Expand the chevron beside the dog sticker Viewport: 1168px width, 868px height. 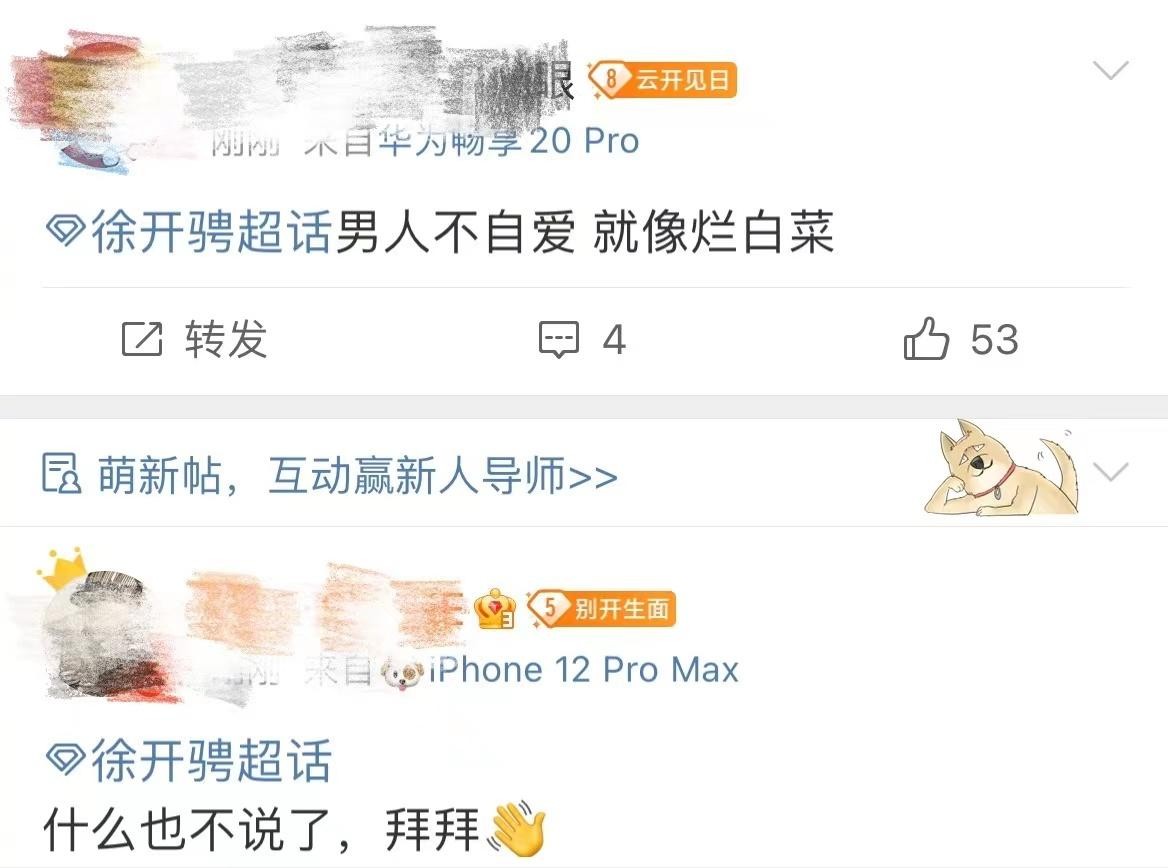[x=1111, y=472]
